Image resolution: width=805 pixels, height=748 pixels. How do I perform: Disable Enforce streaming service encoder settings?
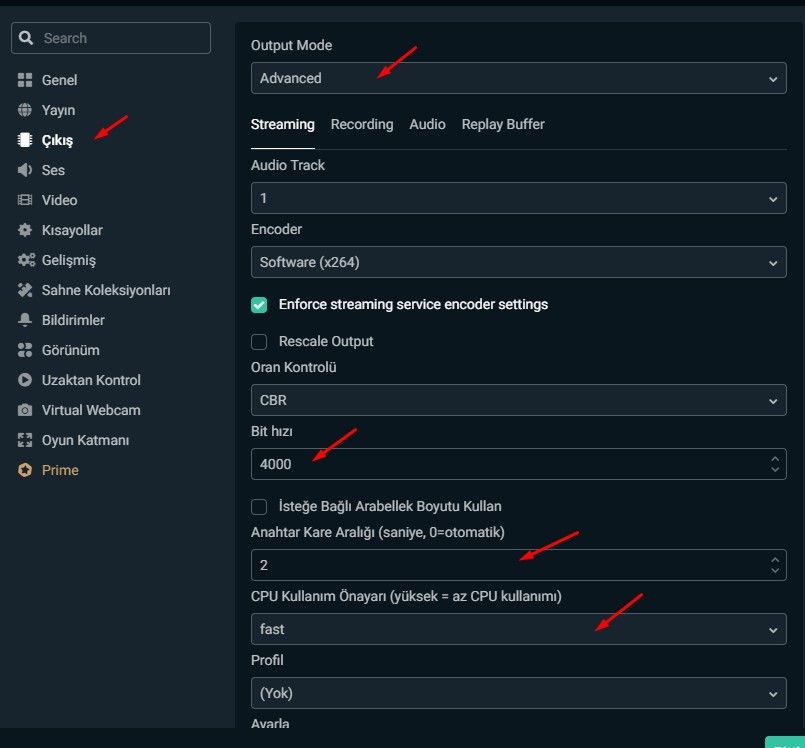tap(259, 305)
